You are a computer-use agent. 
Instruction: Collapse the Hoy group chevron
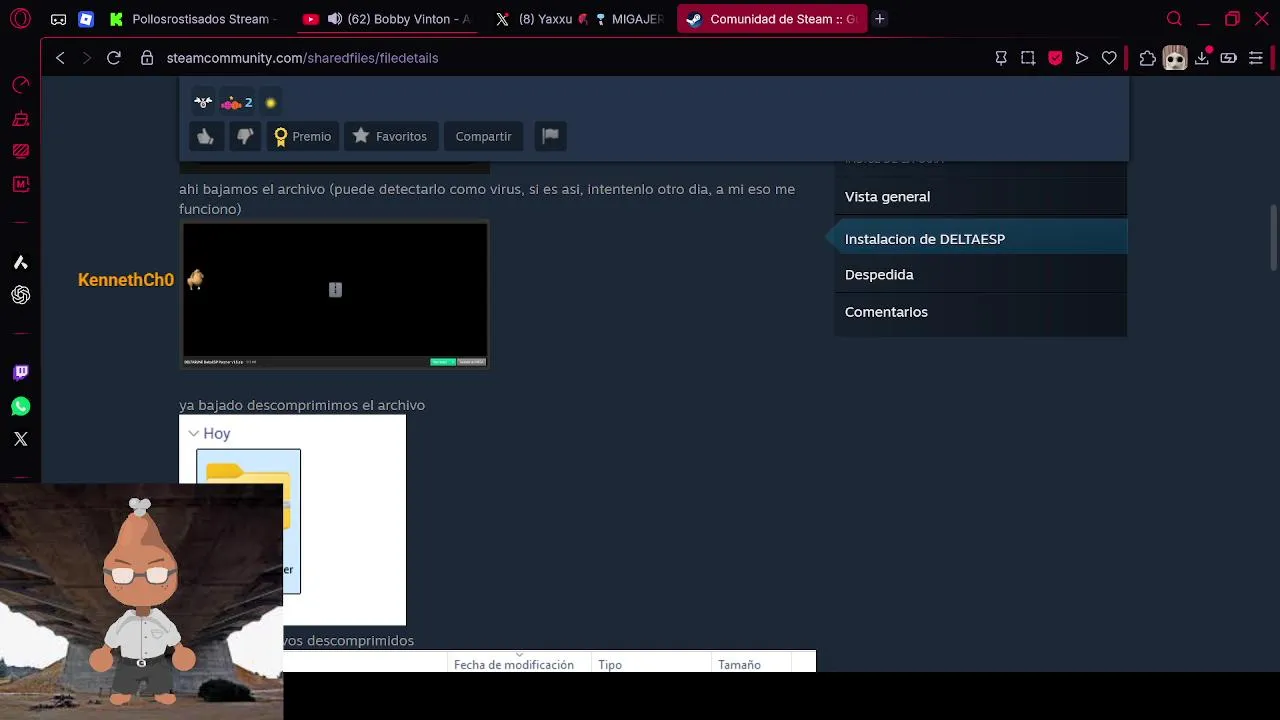(194, 434)
